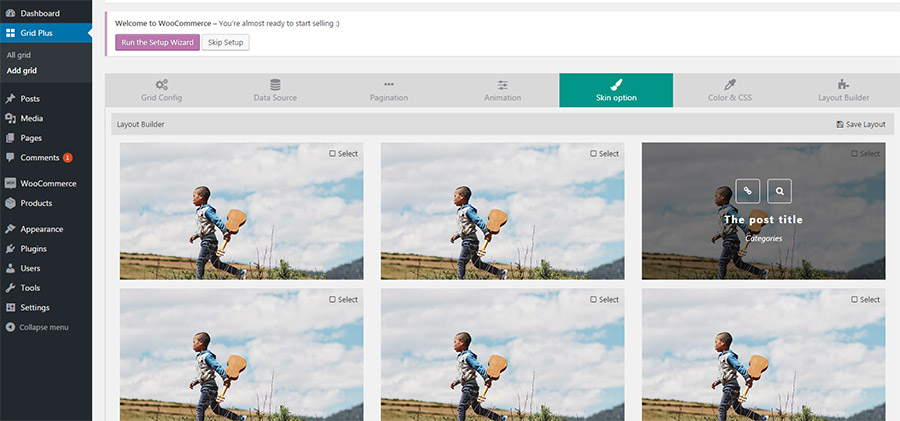Click the Posts pushpin icon
The height and width of the screenshot is (421, 900).
click(10, 99)
